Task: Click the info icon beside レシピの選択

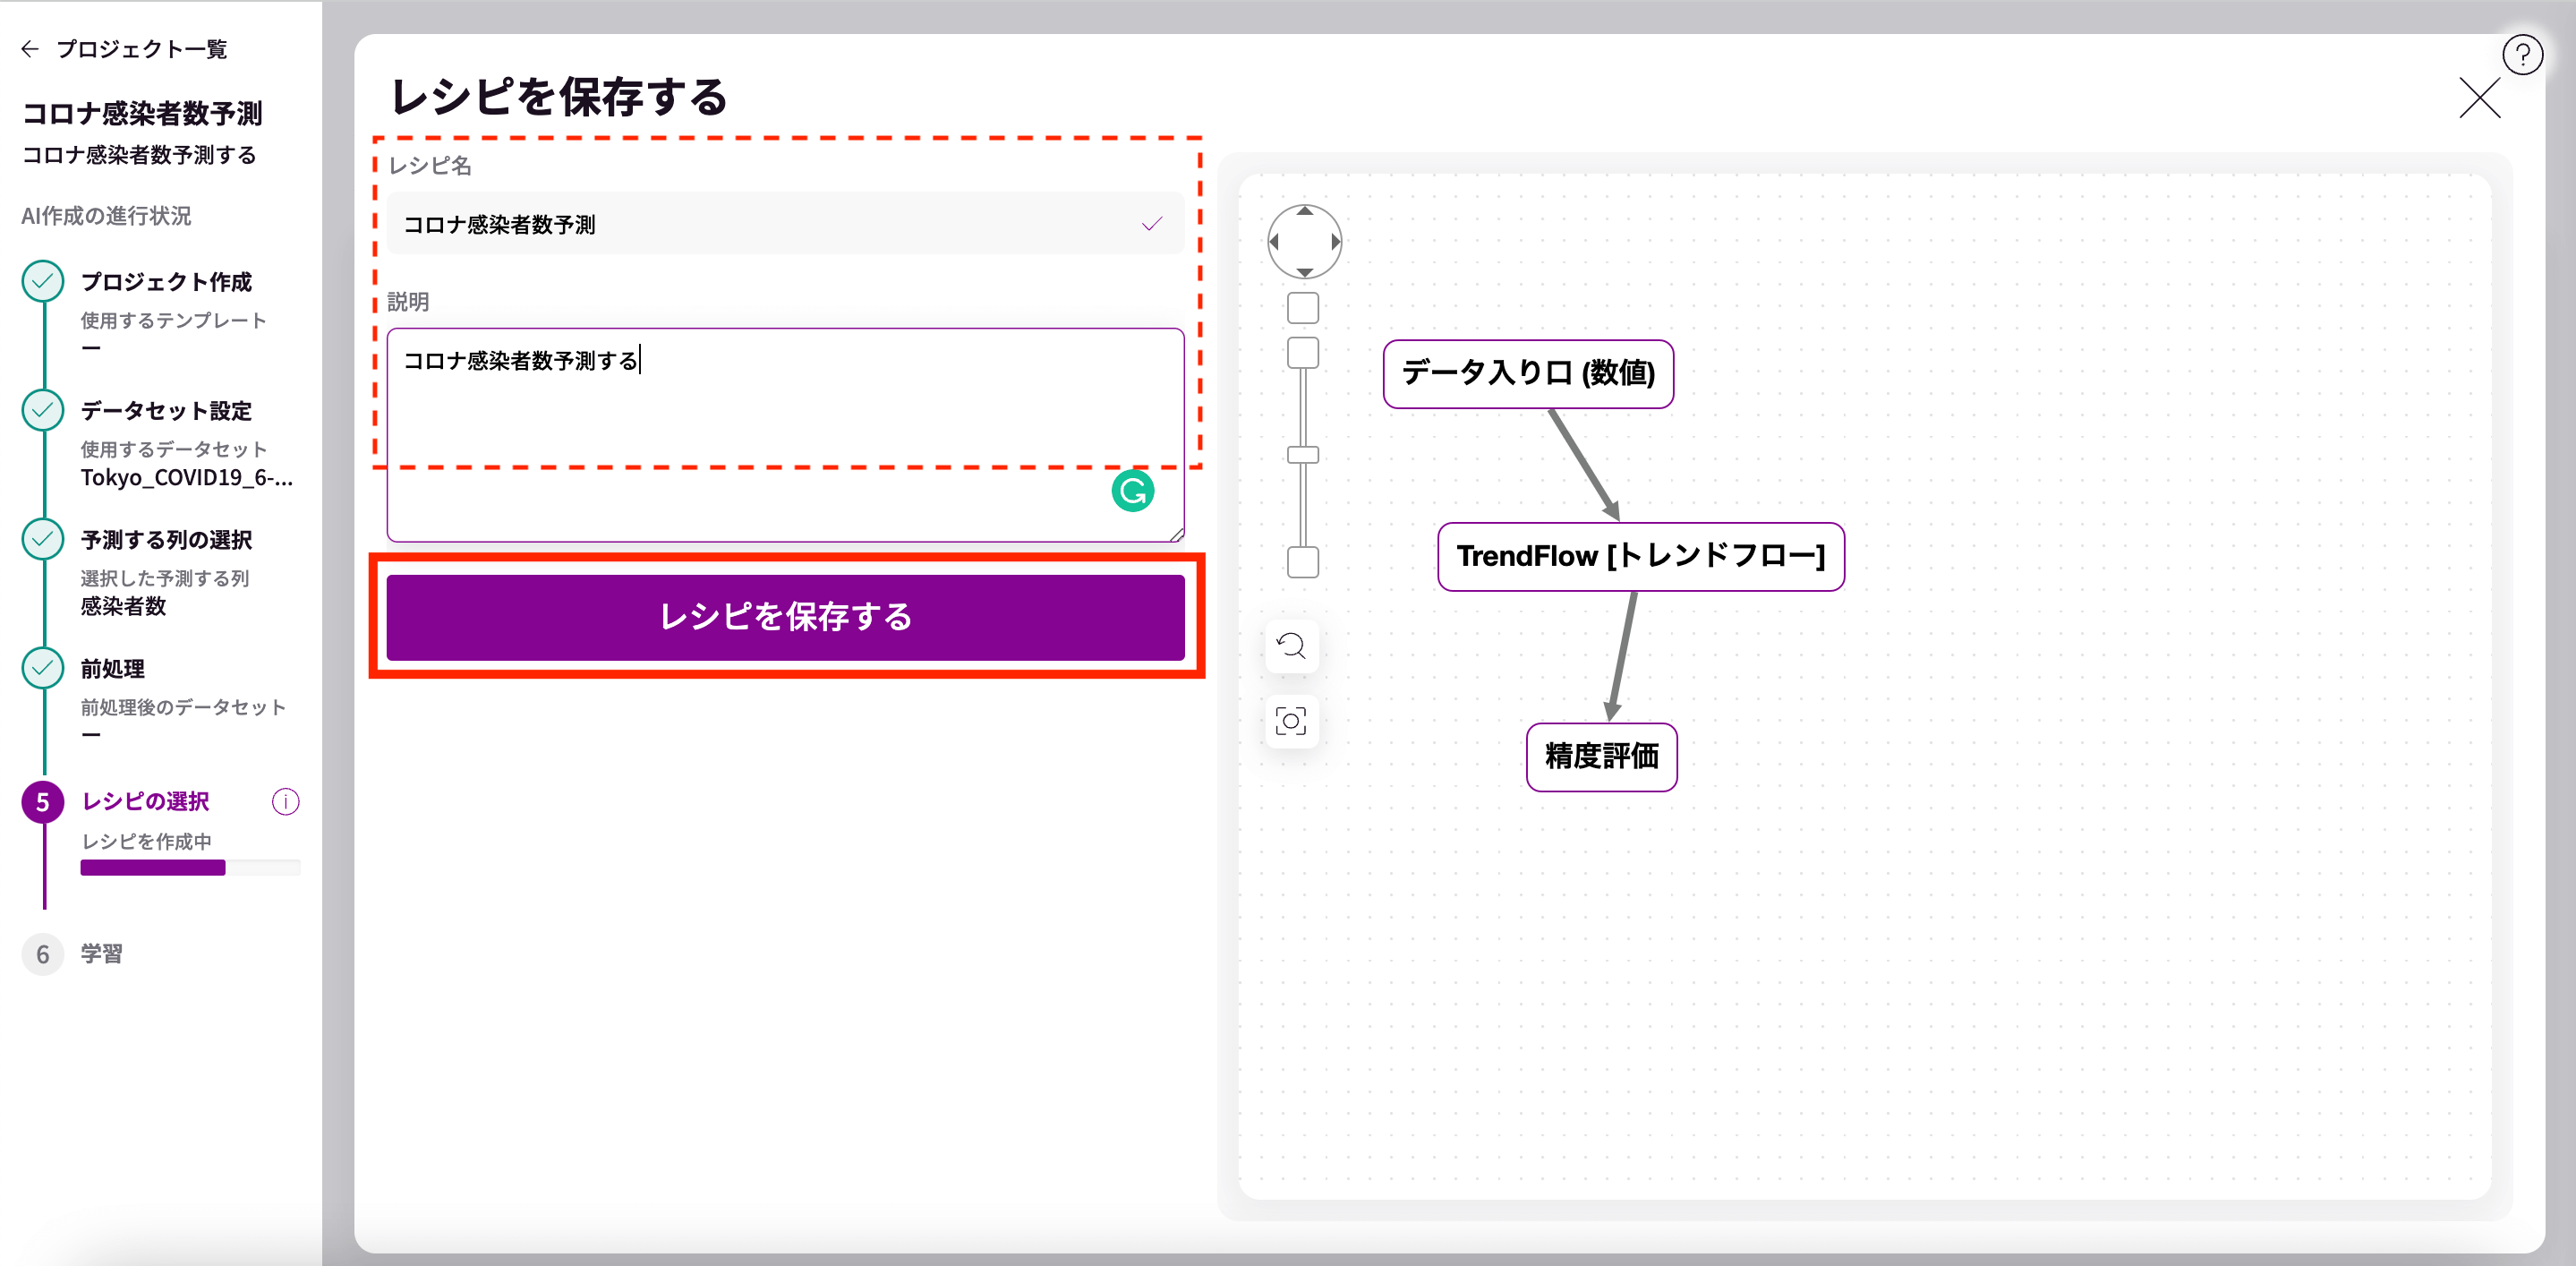Action: [x=285, y=802]
